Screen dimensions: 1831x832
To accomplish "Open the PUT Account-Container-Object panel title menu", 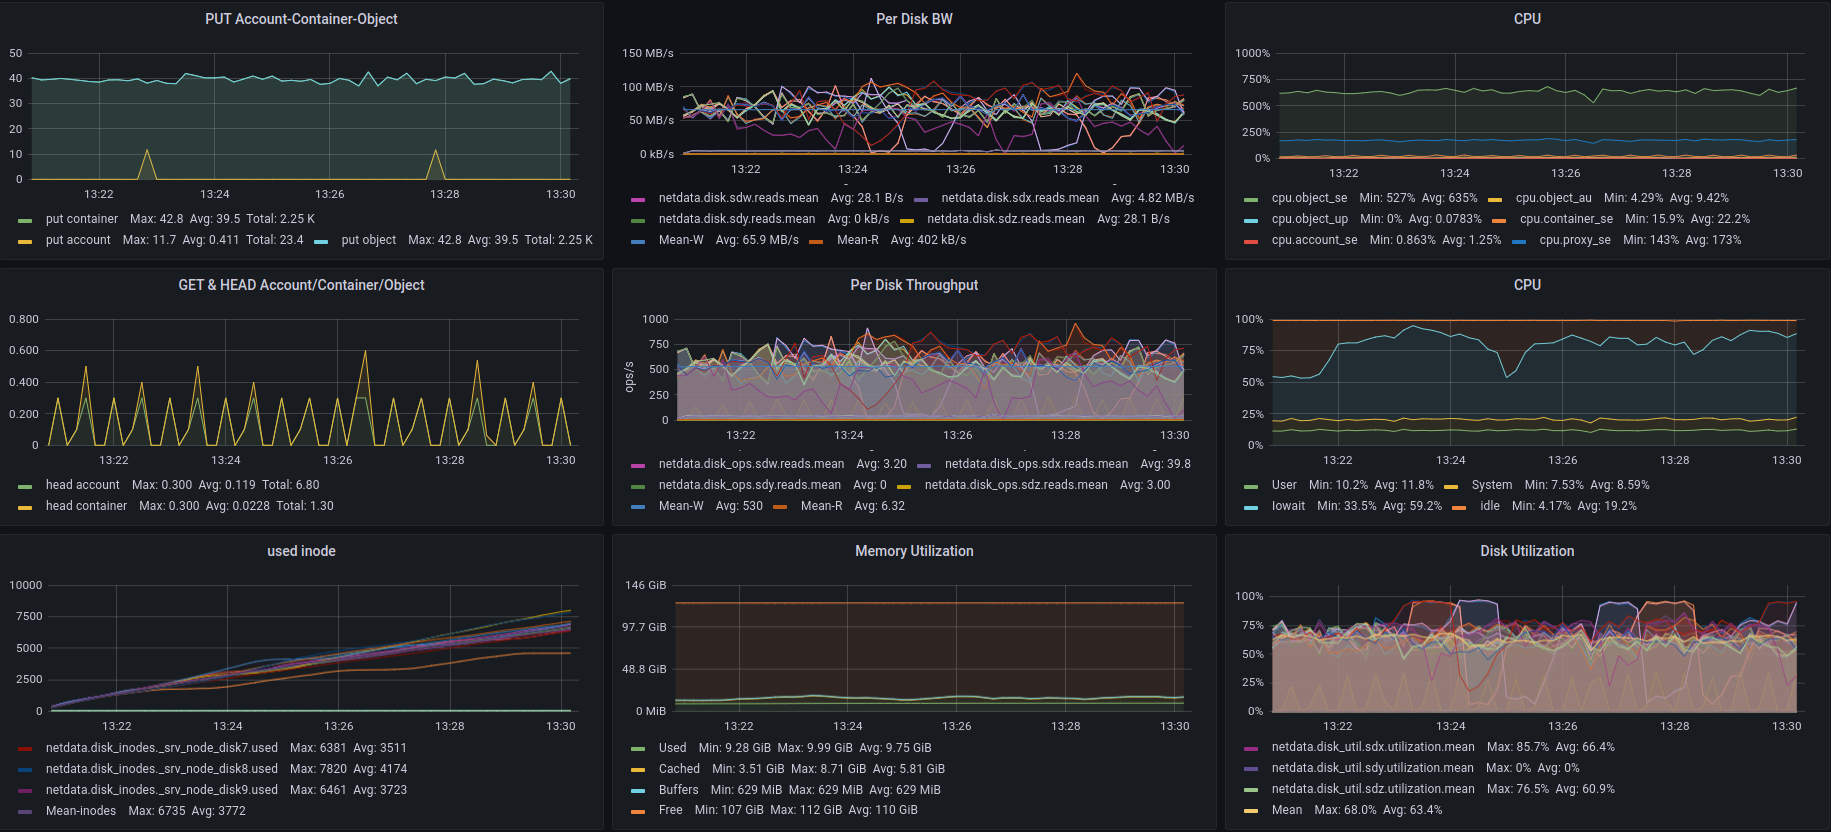I will 301,19.
